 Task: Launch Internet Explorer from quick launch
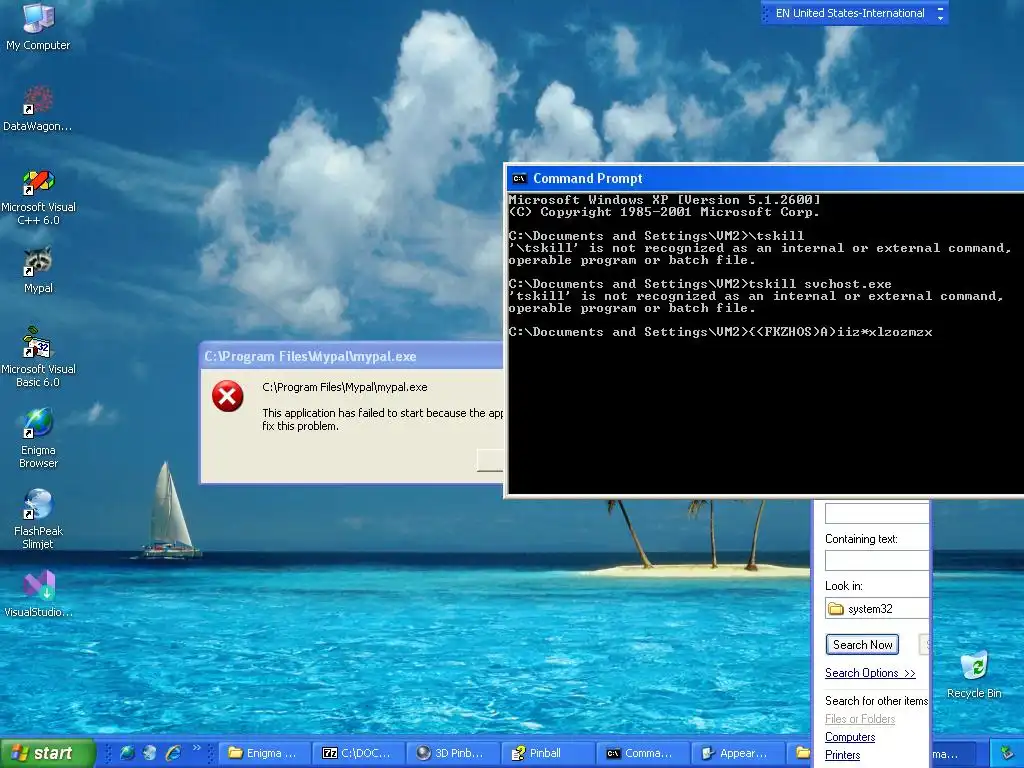(173, 753)
